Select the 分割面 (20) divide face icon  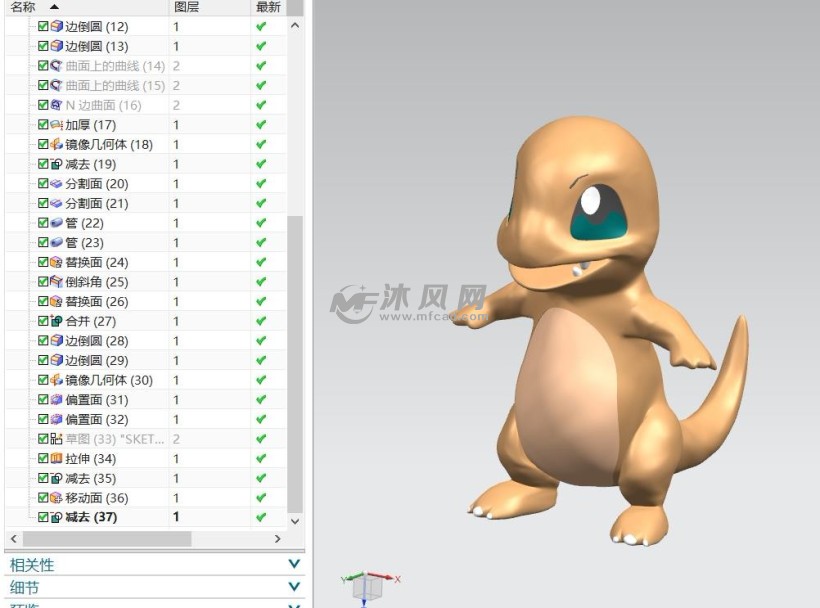pyautogui.click(x=56, y=183)
